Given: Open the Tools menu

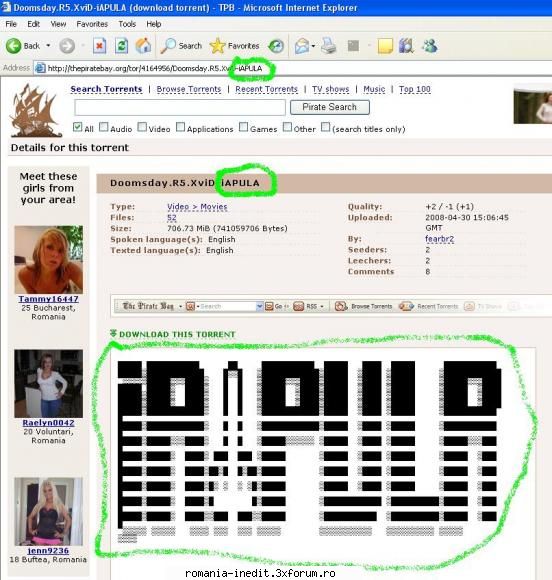Looking at the screenshot, I should (x=127, y=24).
